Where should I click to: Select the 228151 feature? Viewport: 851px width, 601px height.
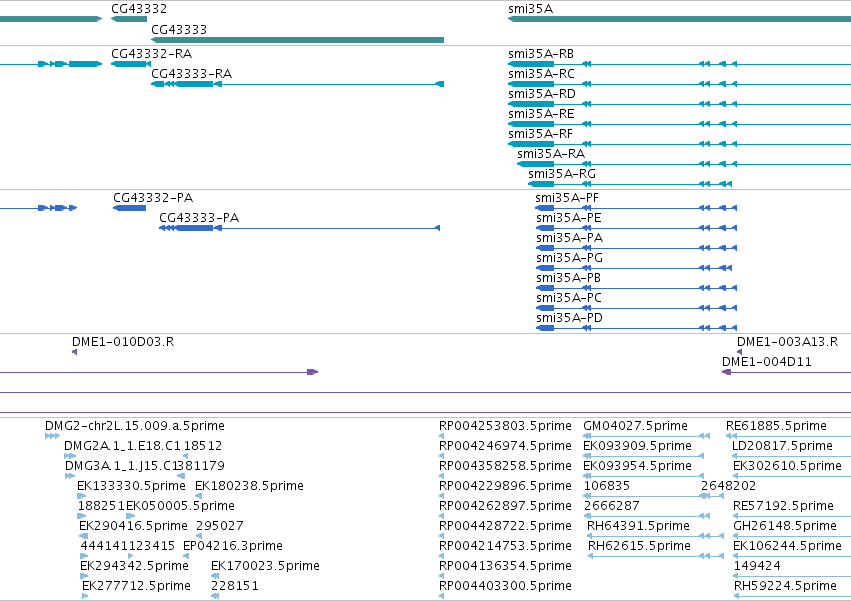point(235,586)
